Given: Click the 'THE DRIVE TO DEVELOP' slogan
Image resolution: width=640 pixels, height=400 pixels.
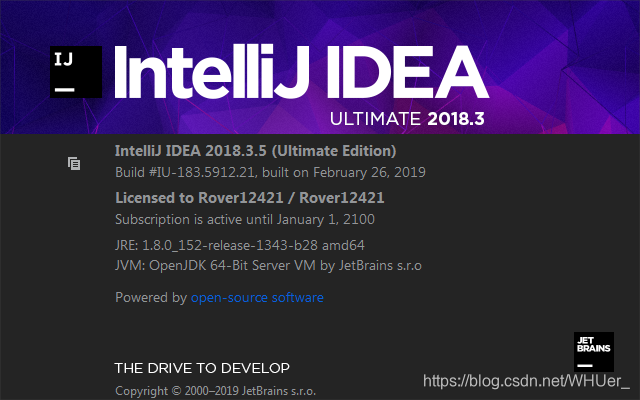Looking at the screenshot, I should [202, 368].
